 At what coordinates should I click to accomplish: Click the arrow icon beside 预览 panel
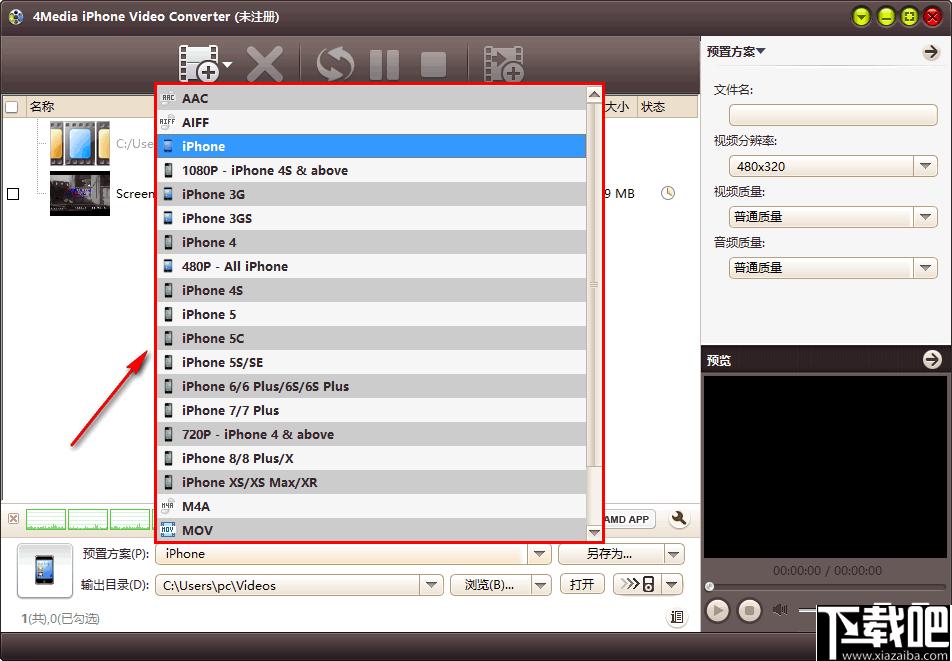tap(932, 360)
